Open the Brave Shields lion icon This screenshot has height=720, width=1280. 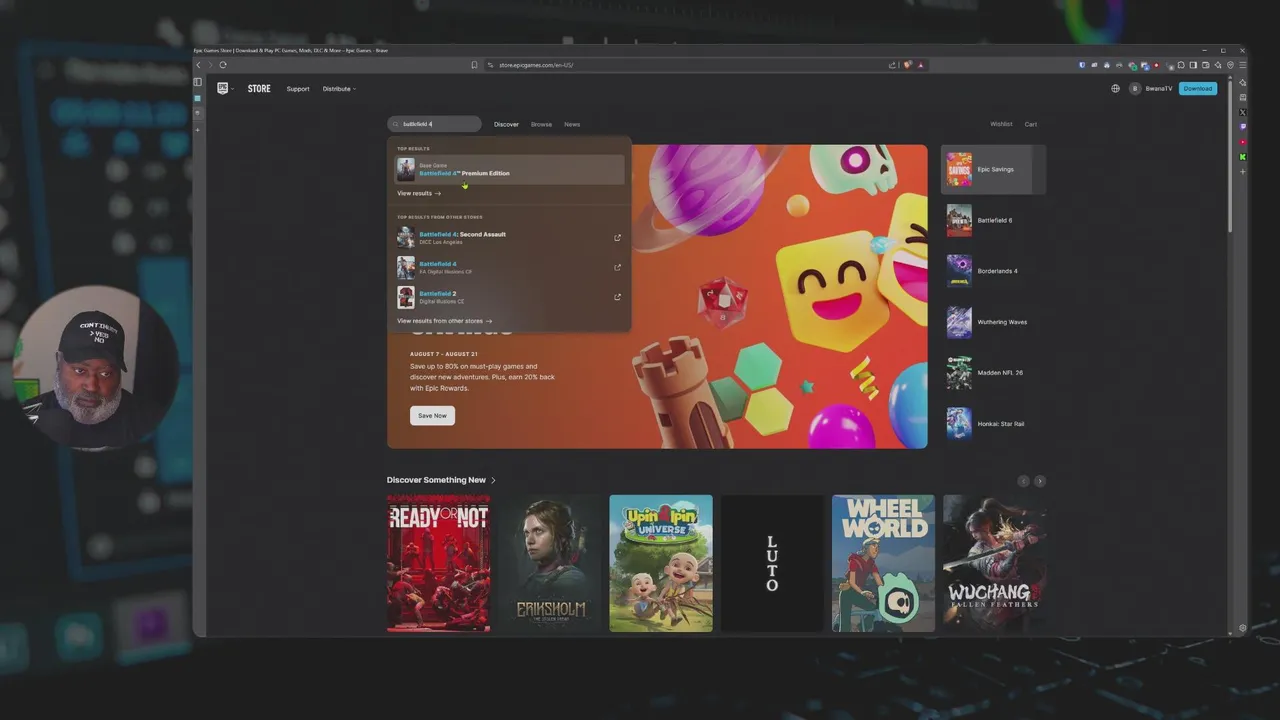(x=908, y=65)
